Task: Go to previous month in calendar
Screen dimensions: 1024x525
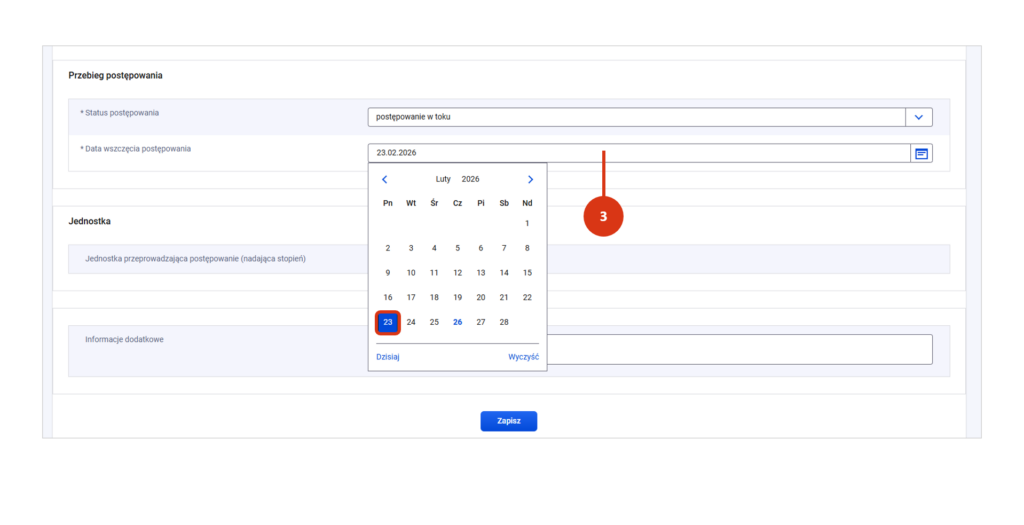Action: pyautogui.click(x=385, y=180)
